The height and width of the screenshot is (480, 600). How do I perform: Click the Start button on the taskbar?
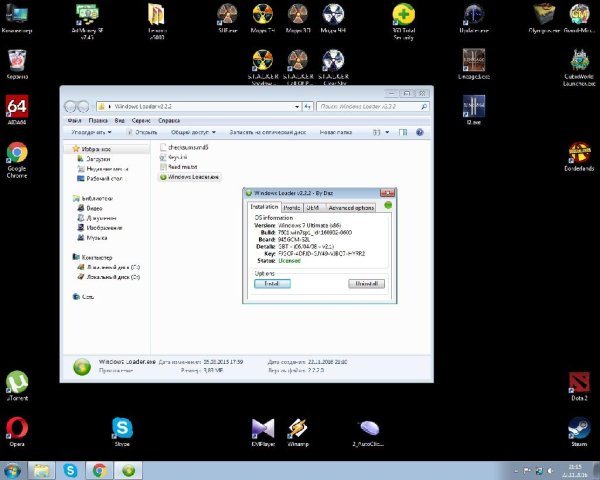point(13,470)
